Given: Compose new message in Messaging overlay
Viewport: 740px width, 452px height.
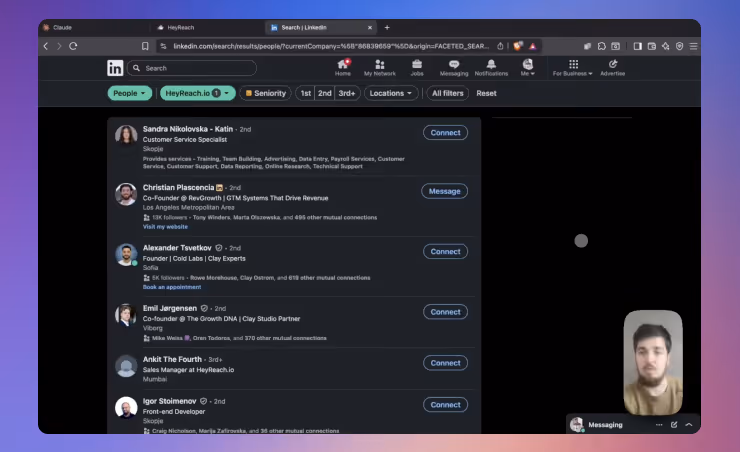Looking at the screenshot, I should click(674, 425).
